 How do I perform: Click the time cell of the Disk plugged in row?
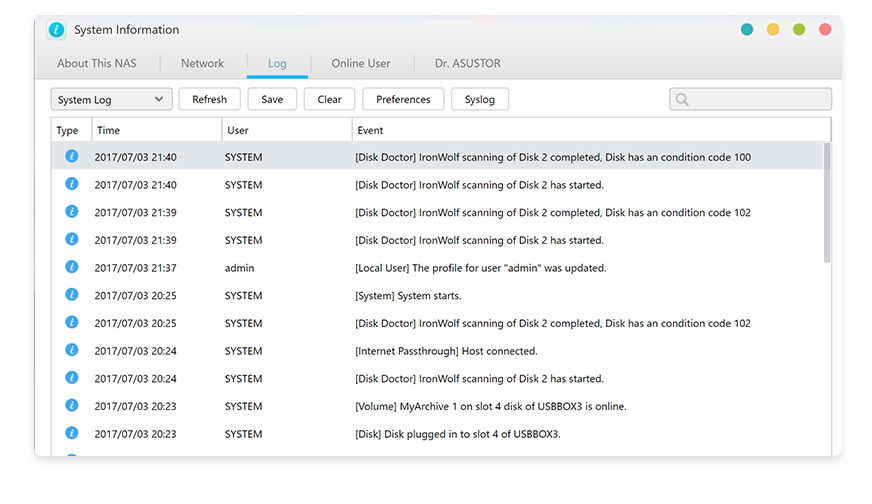coord(135,434)
